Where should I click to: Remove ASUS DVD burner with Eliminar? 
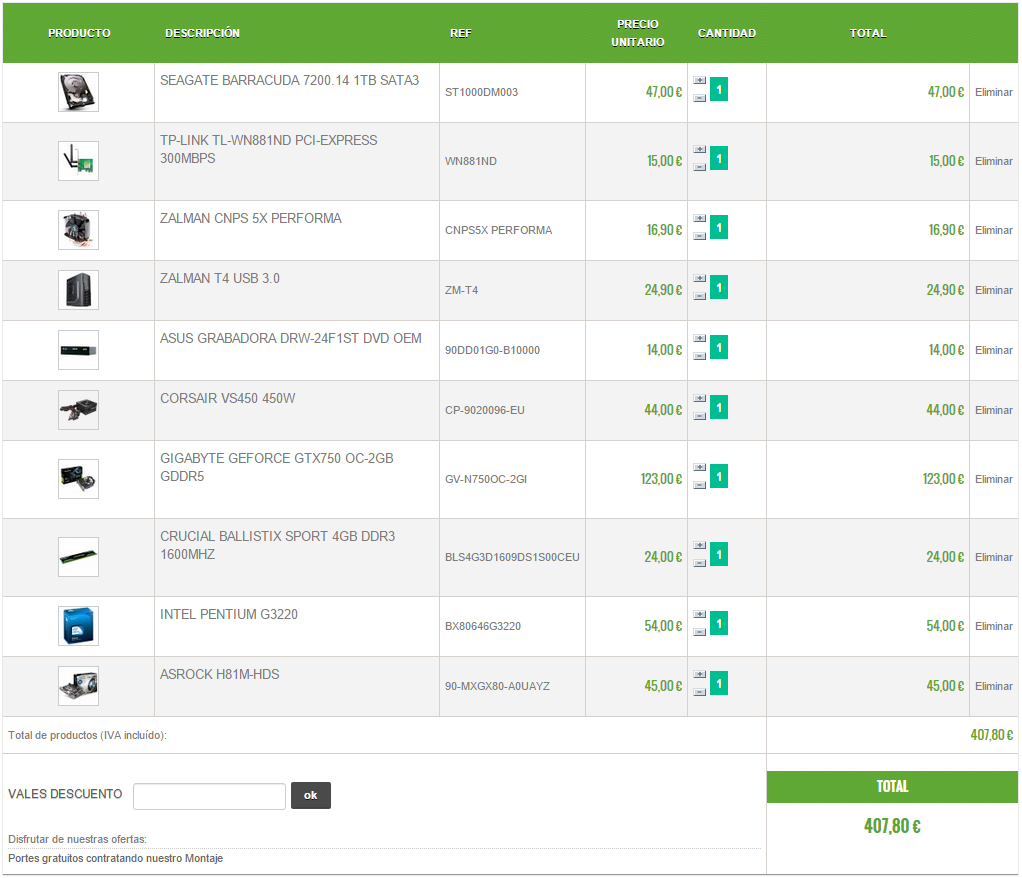point(993,351)
